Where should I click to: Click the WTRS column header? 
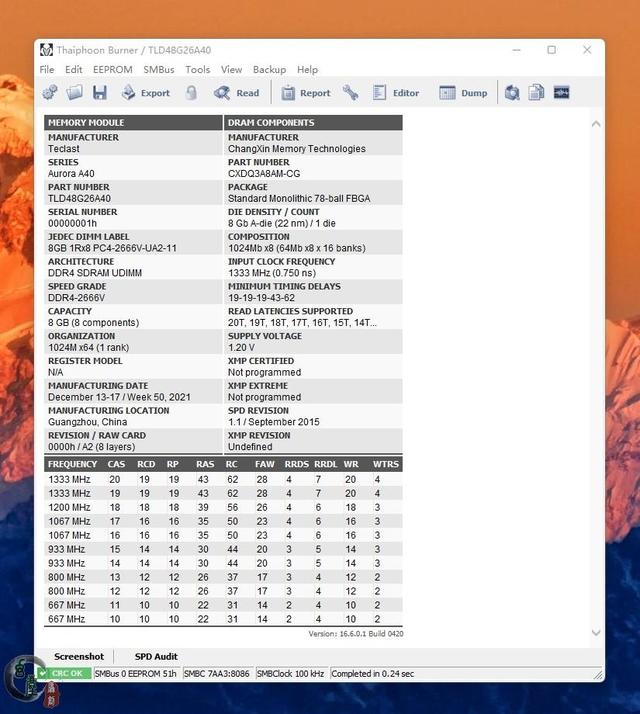click(385, 464)
